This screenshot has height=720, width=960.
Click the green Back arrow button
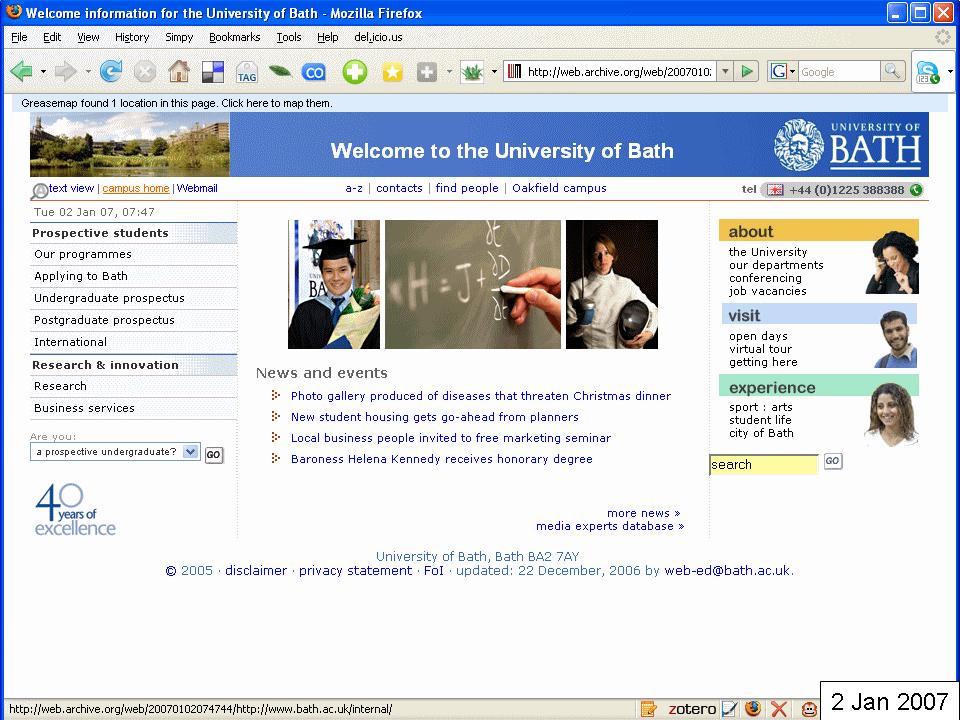coord(22,72)
